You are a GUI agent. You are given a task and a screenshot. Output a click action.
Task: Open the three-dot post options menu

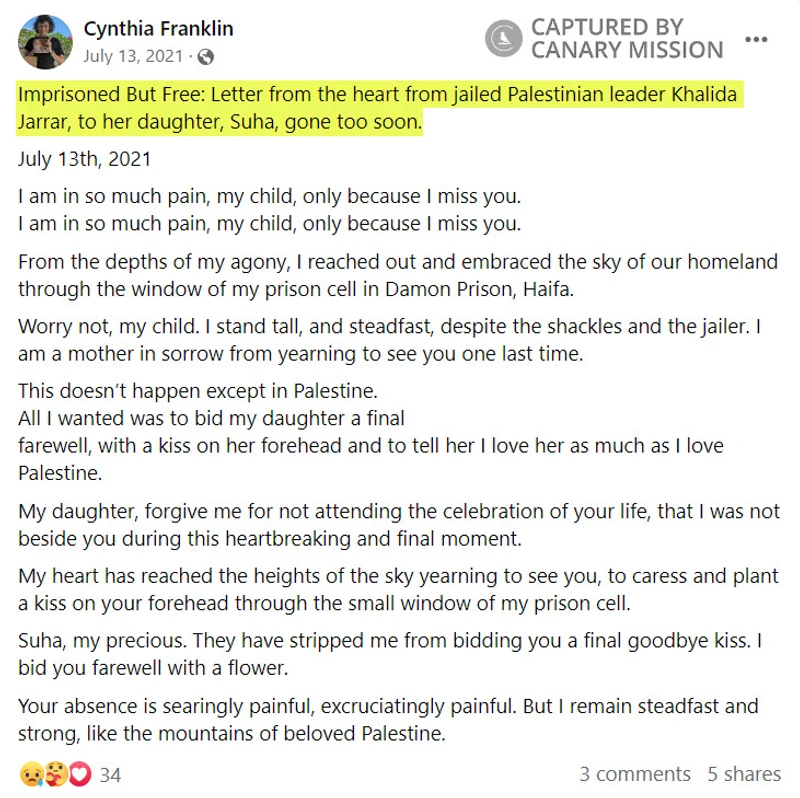(756, 39)
